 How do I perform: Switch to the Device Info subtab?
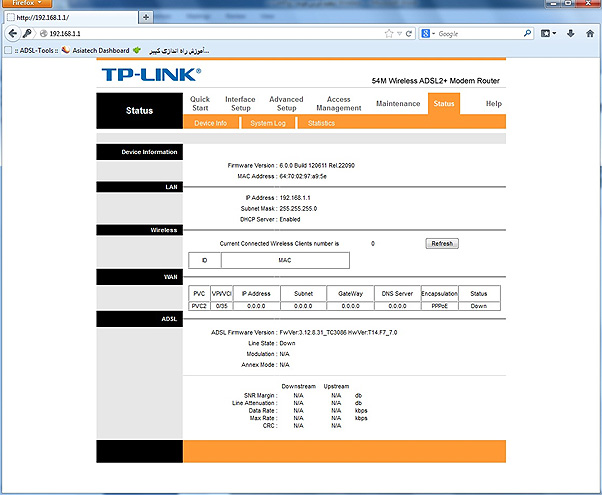(211, 123)
